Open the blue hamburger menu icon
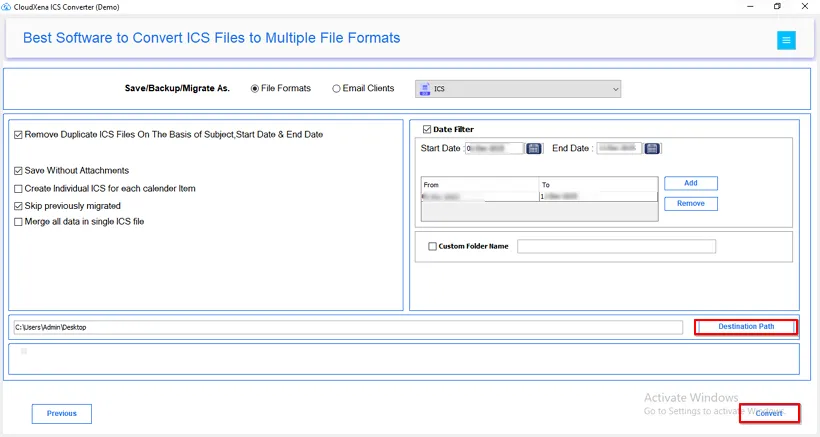This screenshot has width=820, height=437. pyautogui.click(x=786, y=40)
